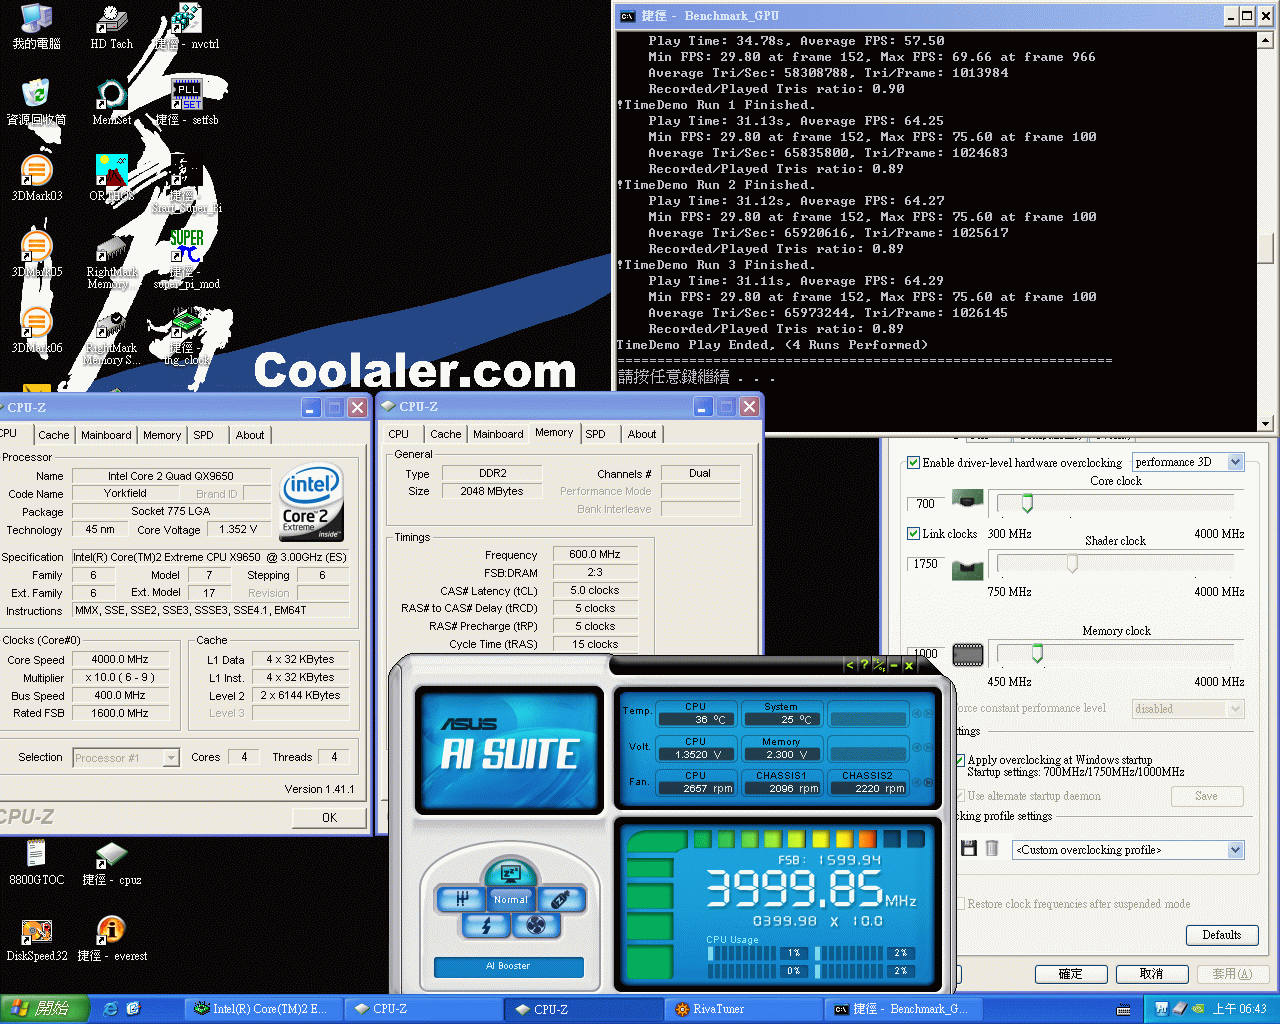Click the AI Suite fan icon
The height and width of the screenshot is (1024, 1280).
click(536, 925)
